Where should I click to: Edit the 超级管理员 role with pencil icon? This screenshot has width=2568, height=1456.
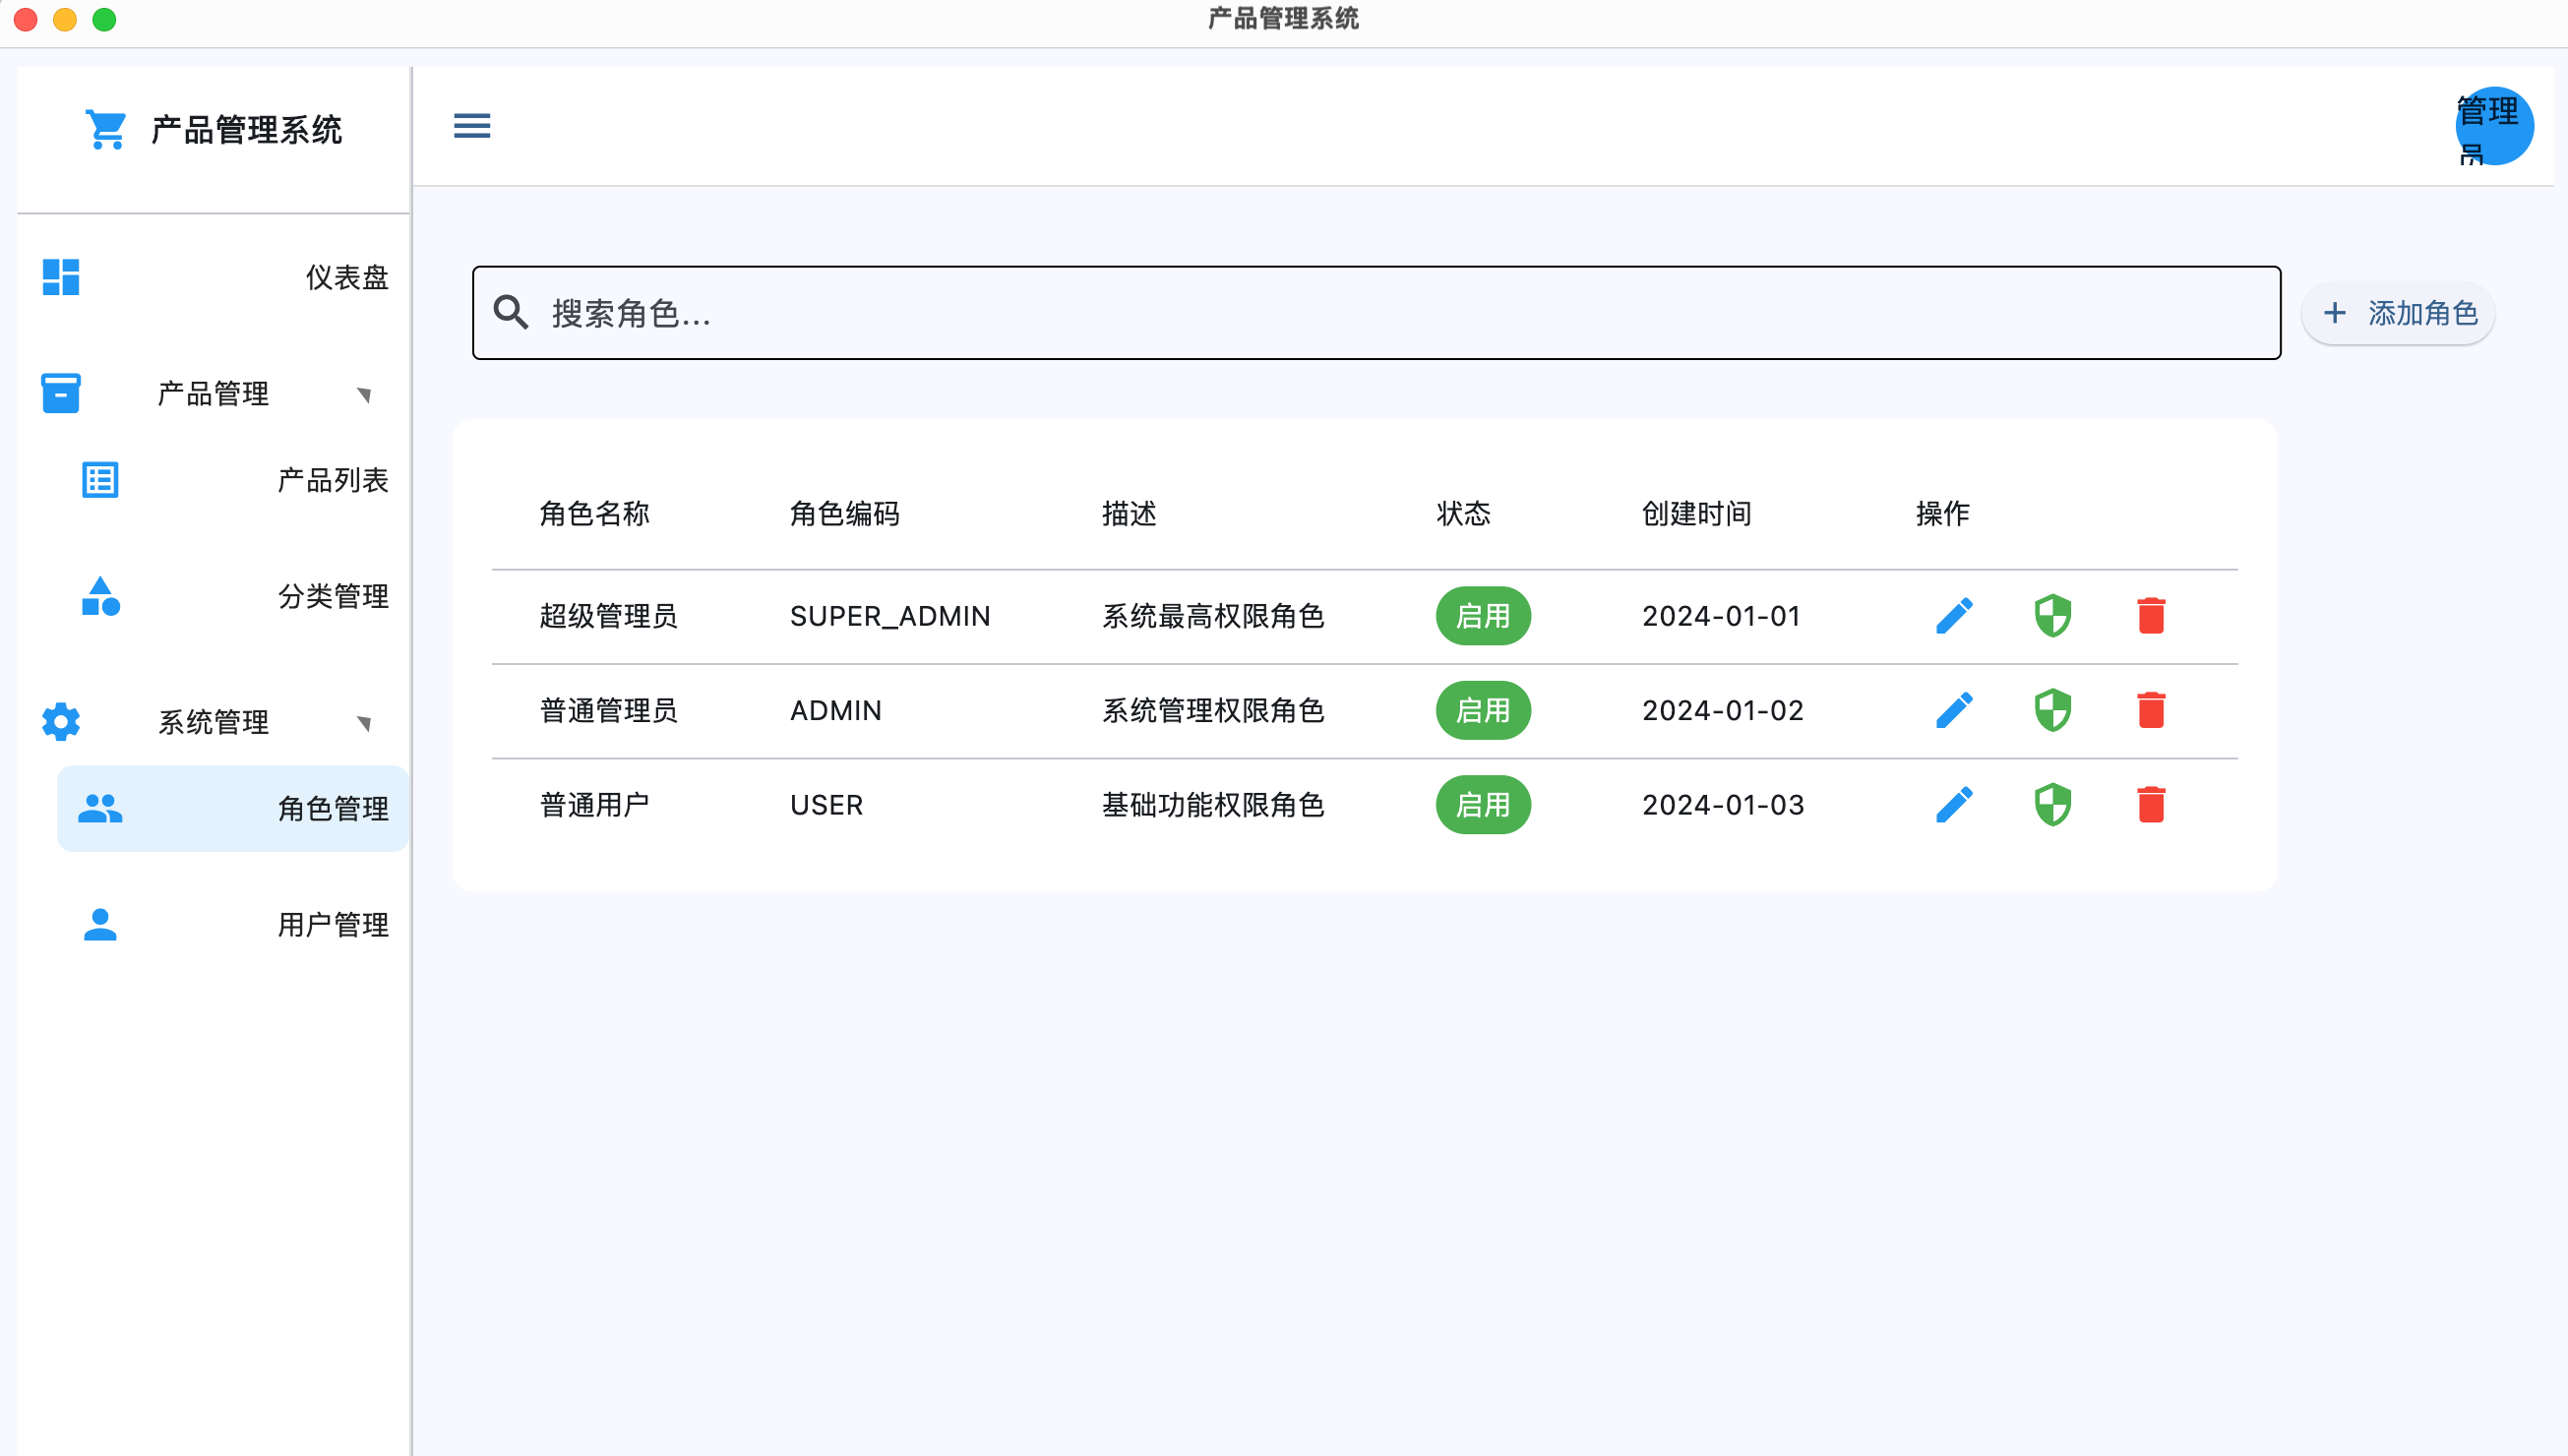1954,616
